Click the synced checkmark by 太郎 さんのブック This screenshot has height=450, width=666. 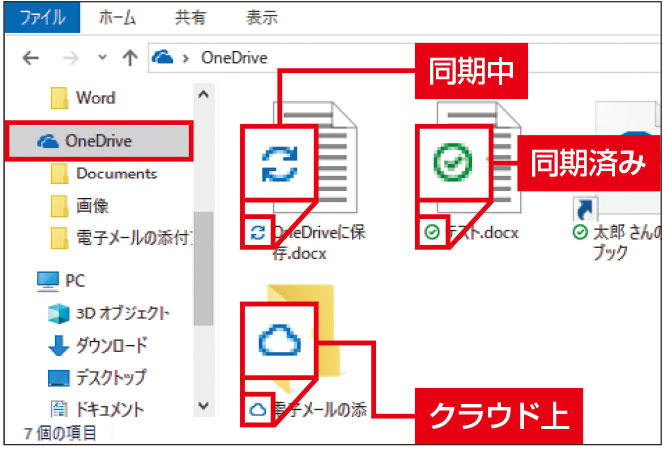[x=580, y=232]
